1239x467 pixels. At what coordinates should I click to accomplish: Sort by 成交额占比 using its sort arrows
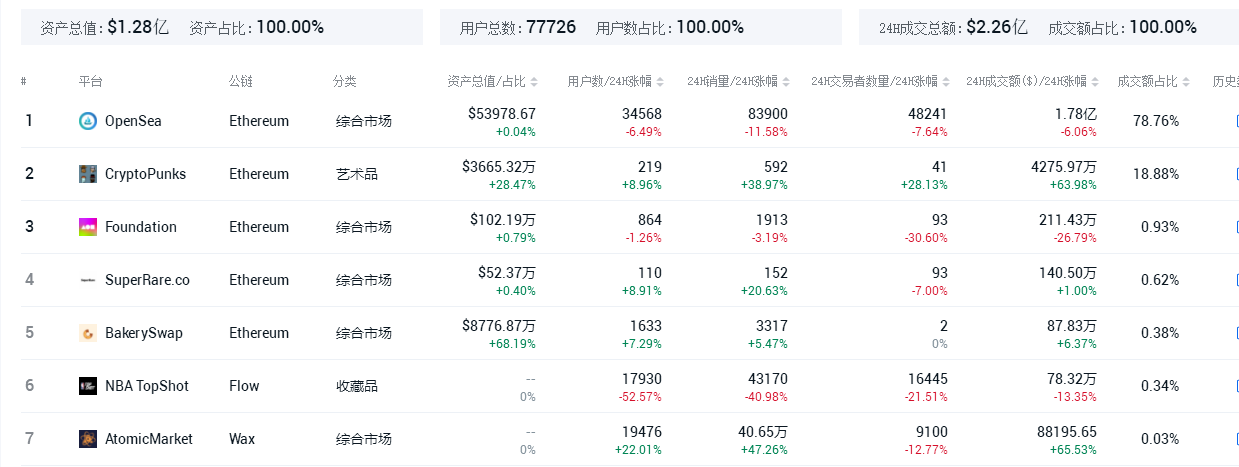coord(1186,81)
